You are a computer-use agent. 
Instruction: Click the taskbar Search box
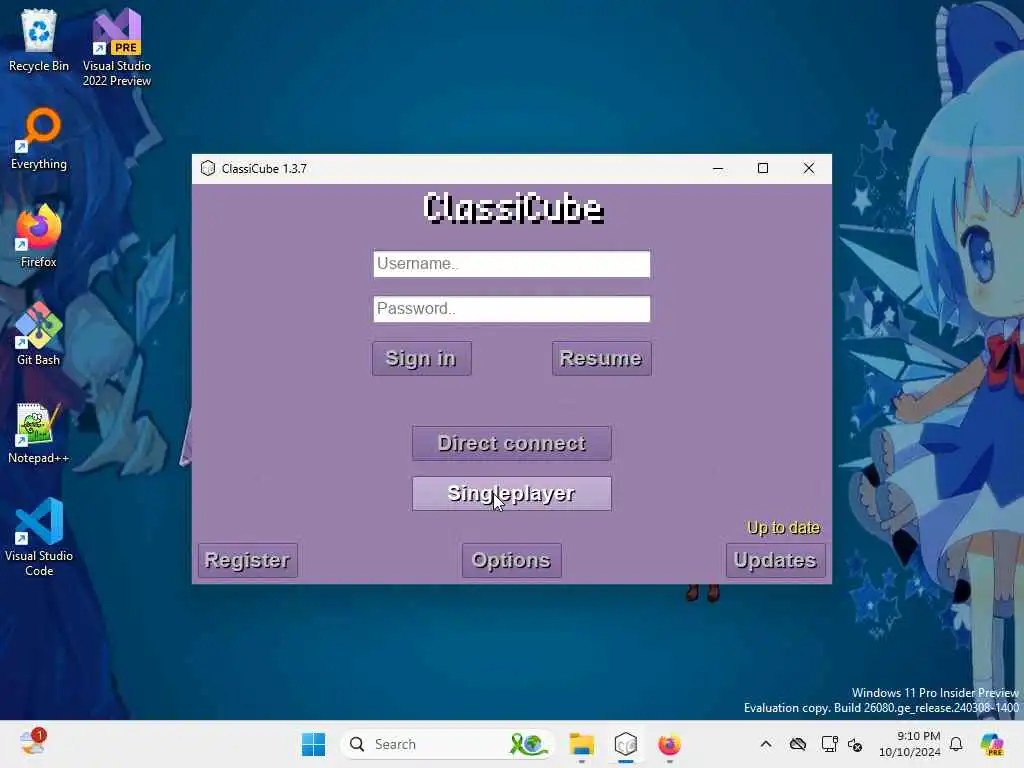(447, 744)
